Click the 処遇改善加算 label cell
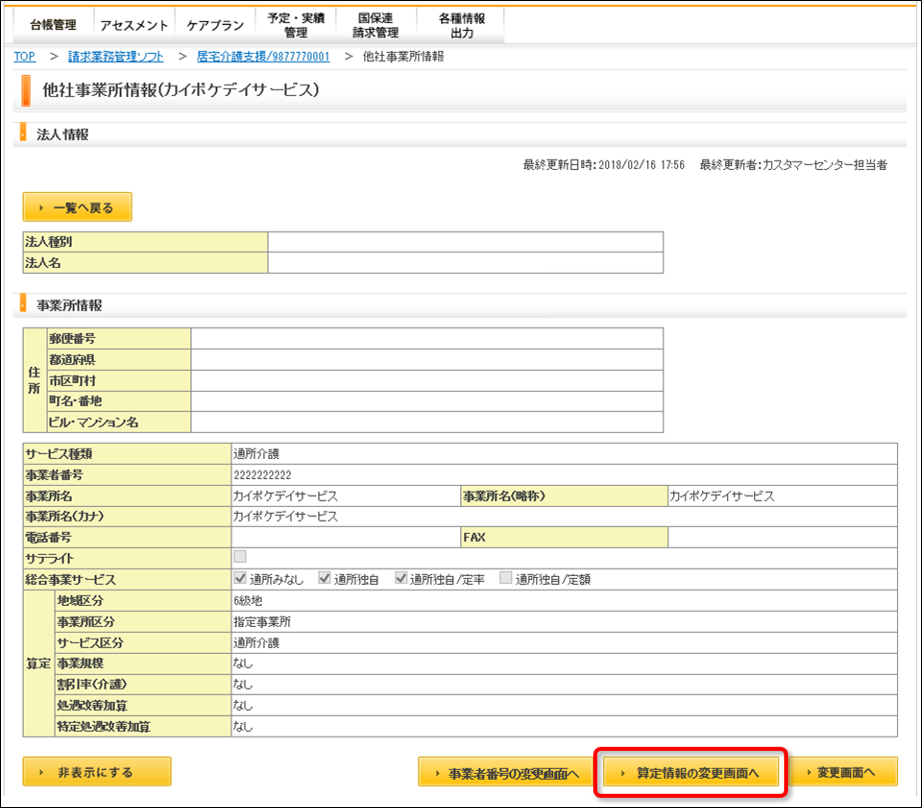The image size is (922, 808). [143, 706]
